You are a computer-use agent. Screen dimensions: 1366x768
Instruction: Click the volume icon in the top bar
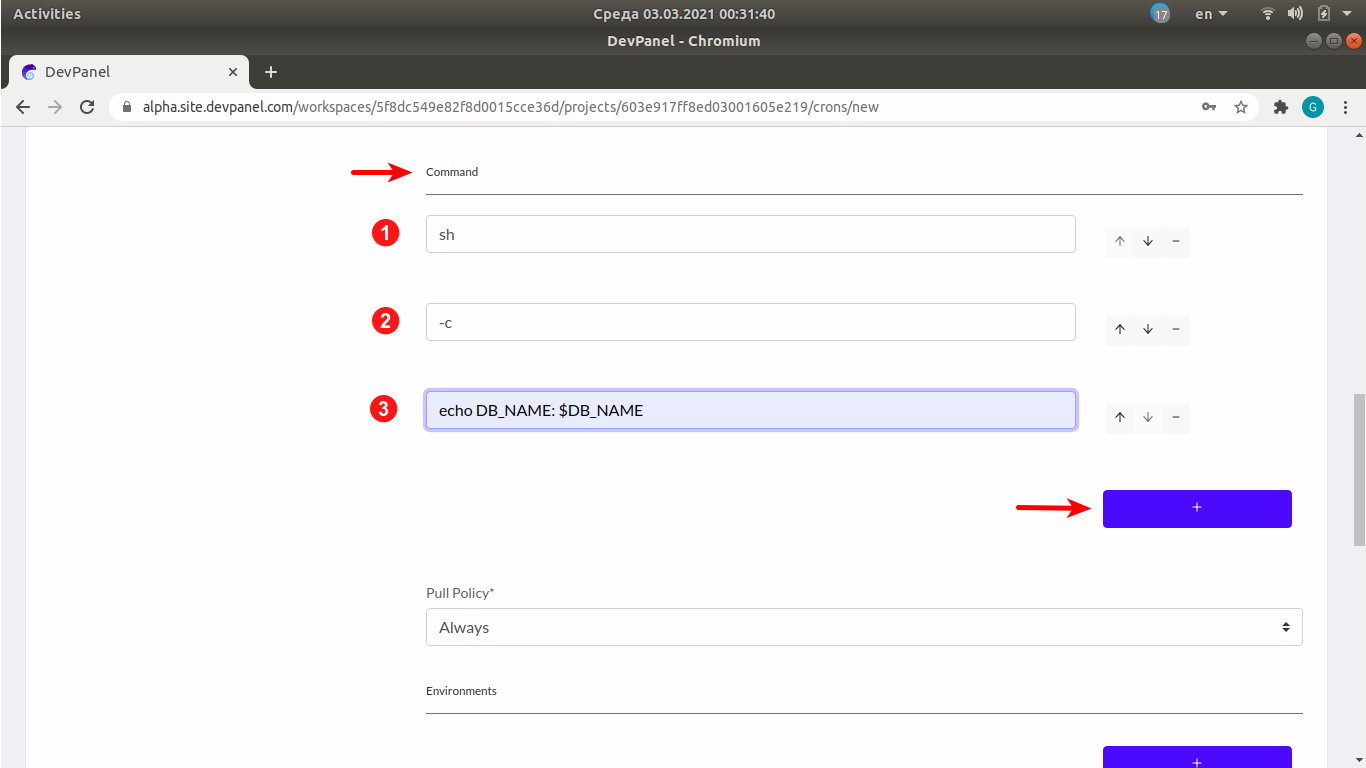coord(1294,13)
